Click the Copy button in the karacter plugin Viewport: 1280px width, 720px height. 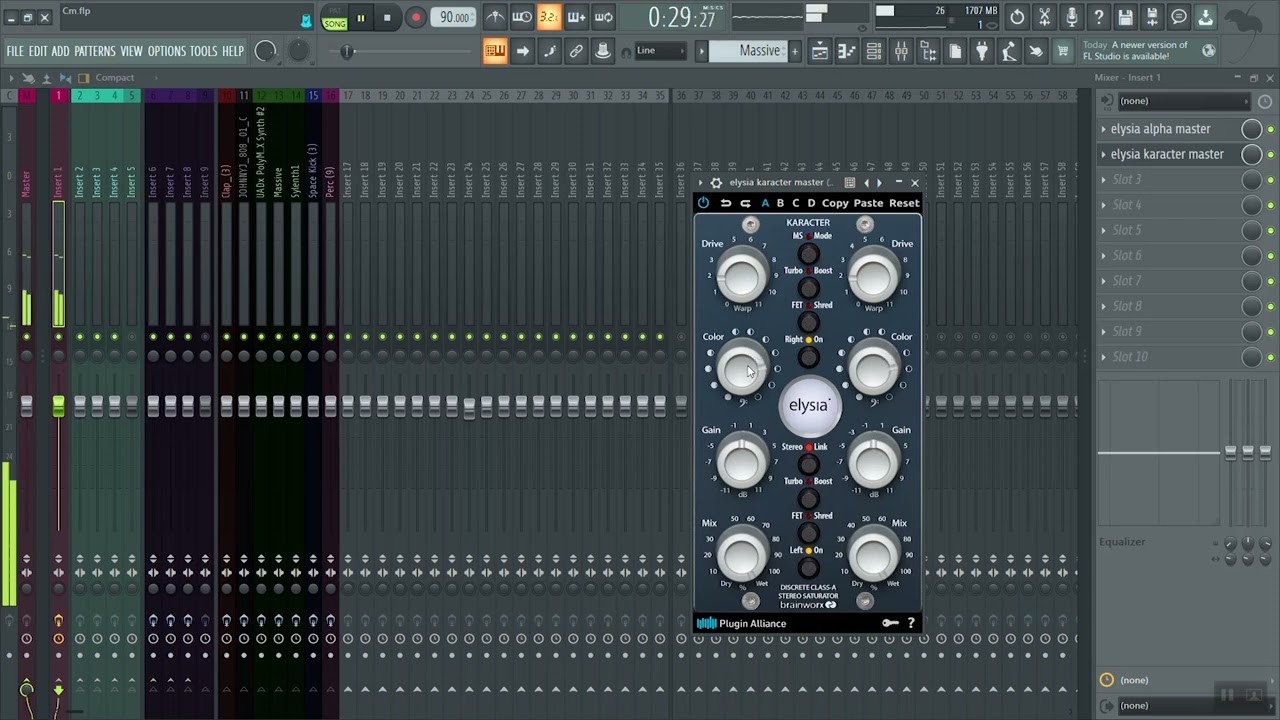835,203
